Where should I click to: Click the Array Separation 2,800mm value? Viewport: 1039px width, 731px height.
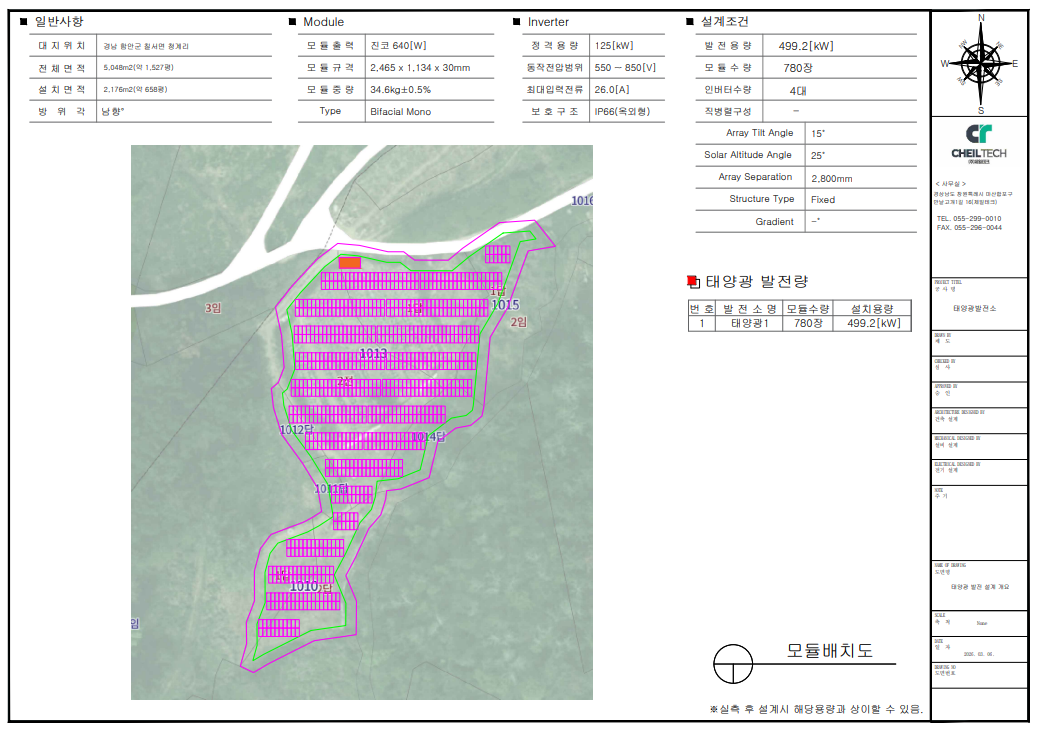pyautogui.click(x=832, y=178)
